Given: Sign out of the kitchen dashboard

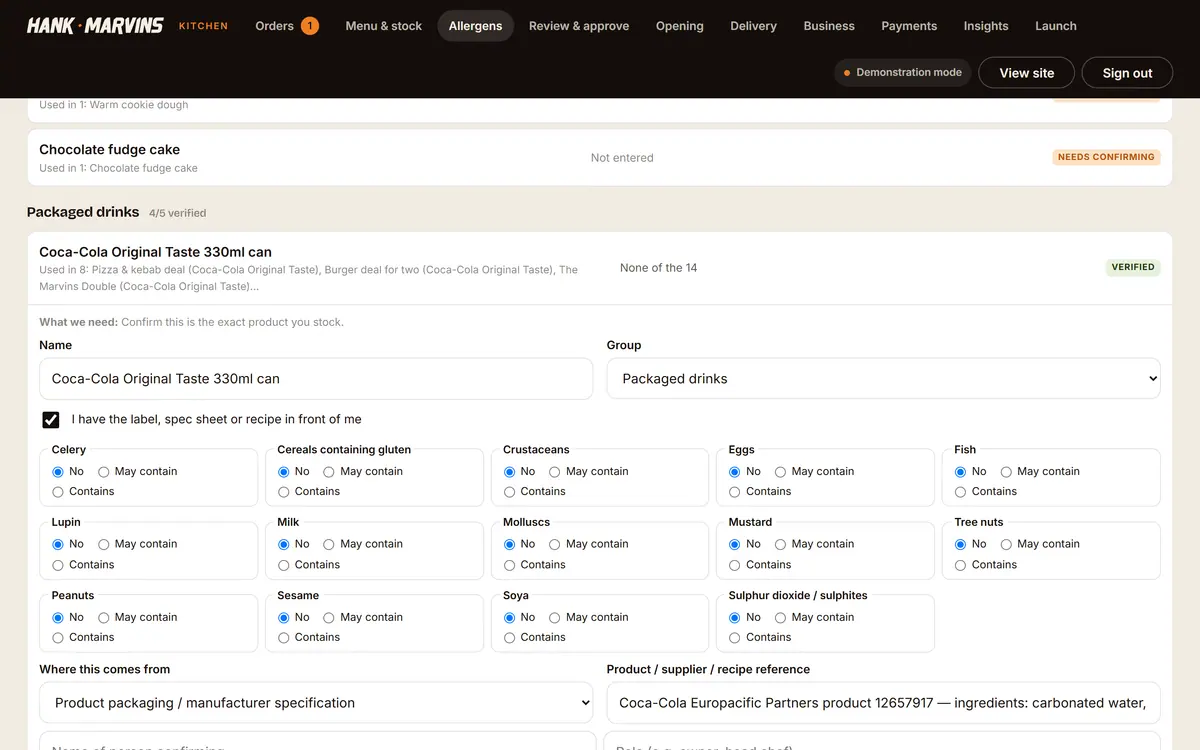Looking at the screenshot, I should tap(1127, 73).
